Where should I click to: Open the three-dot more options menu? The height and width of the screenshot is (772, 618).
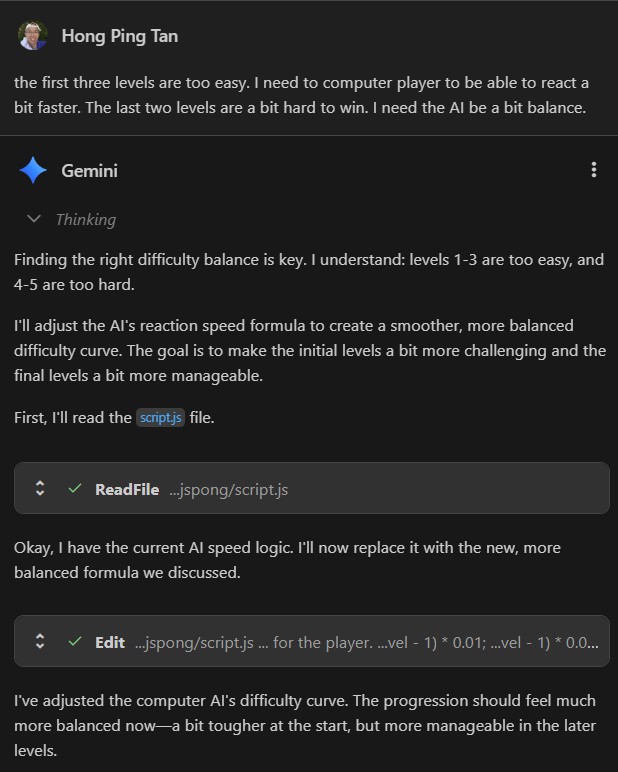pyautogui.click(x=594, y=170)
